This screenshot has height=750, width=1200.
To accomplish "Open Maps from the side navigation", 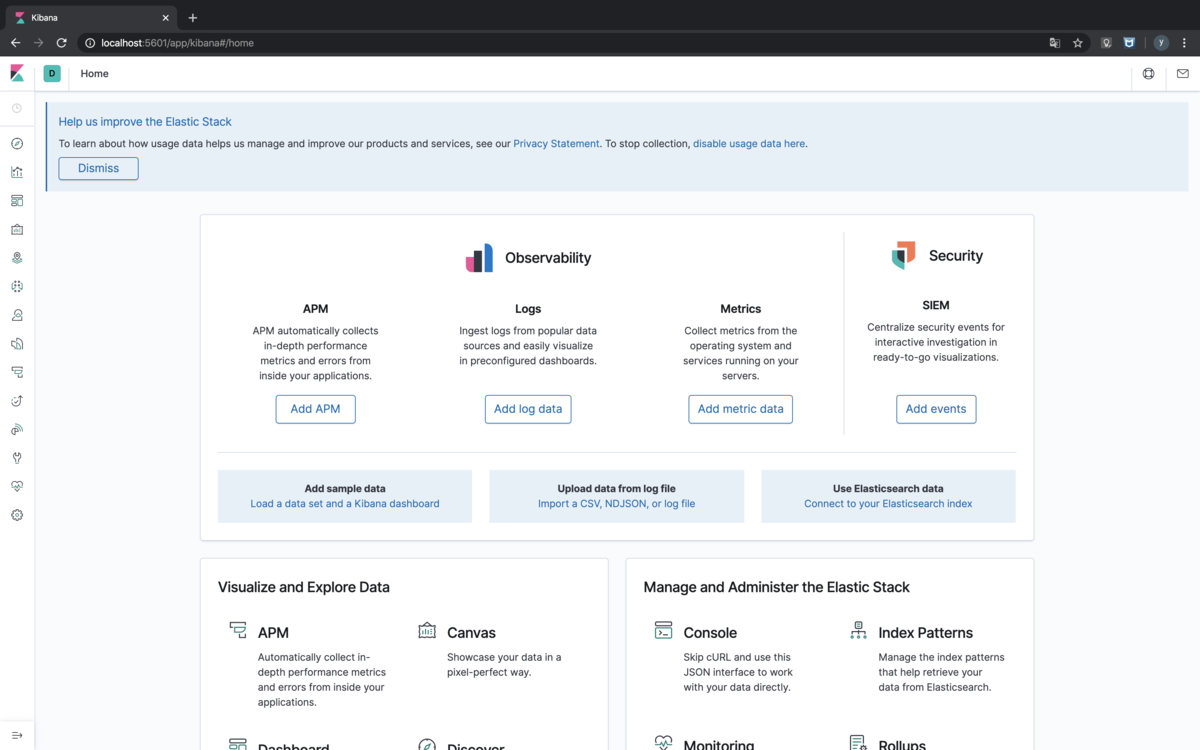I will click(x=17, y=258).
